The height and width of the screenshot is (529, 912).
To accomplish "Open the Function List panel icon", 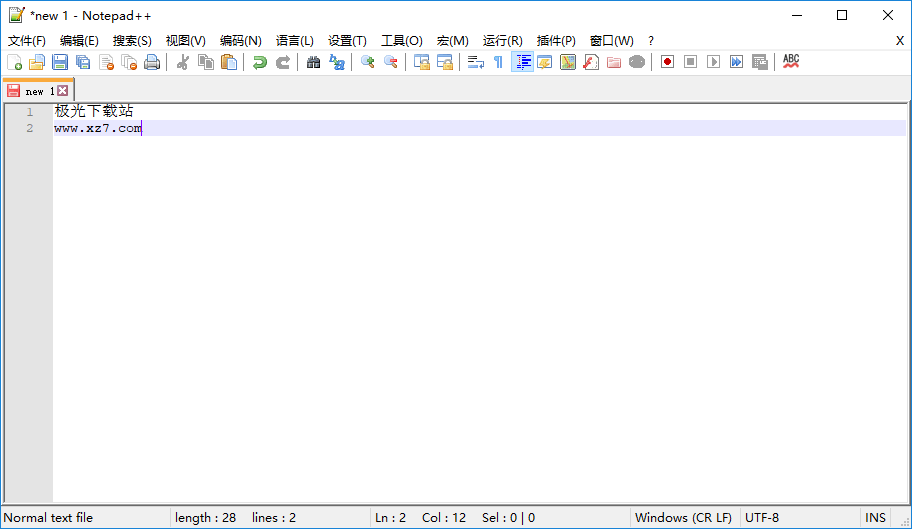I will click(591, 62).
